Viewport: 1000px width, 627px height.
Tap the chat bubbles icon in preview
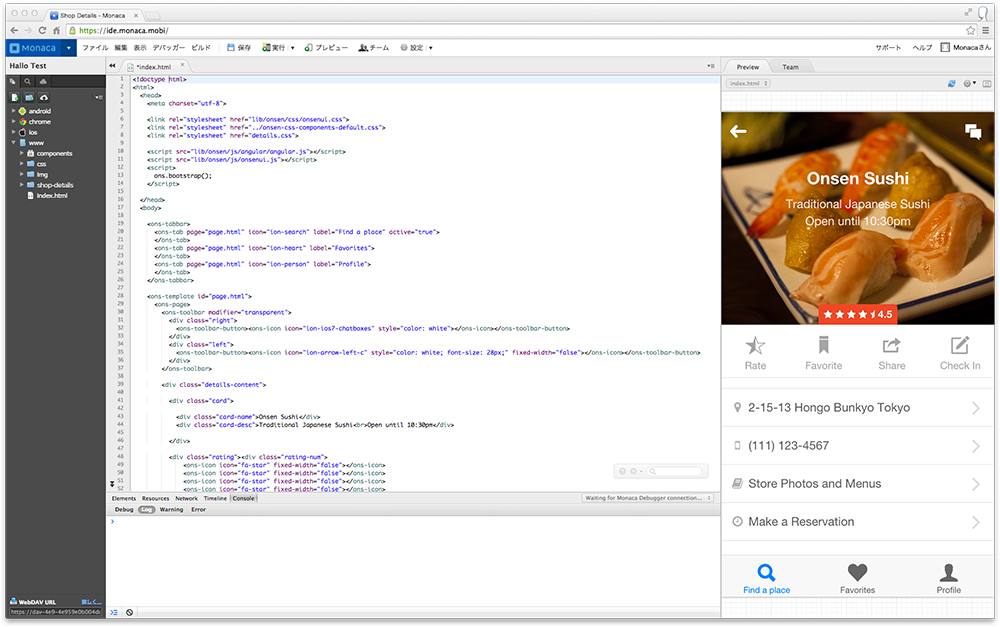coord(972,131)
